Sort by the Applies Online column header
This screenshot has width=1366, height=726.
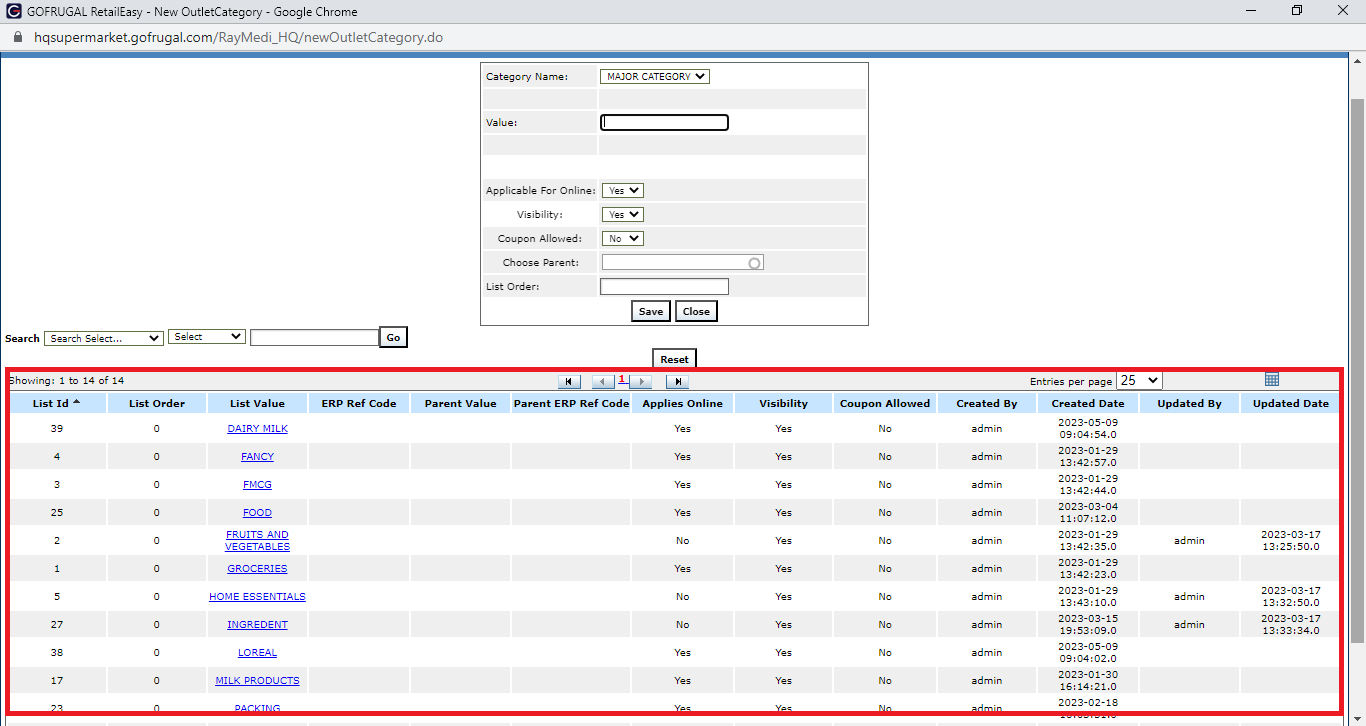point(682,404)
